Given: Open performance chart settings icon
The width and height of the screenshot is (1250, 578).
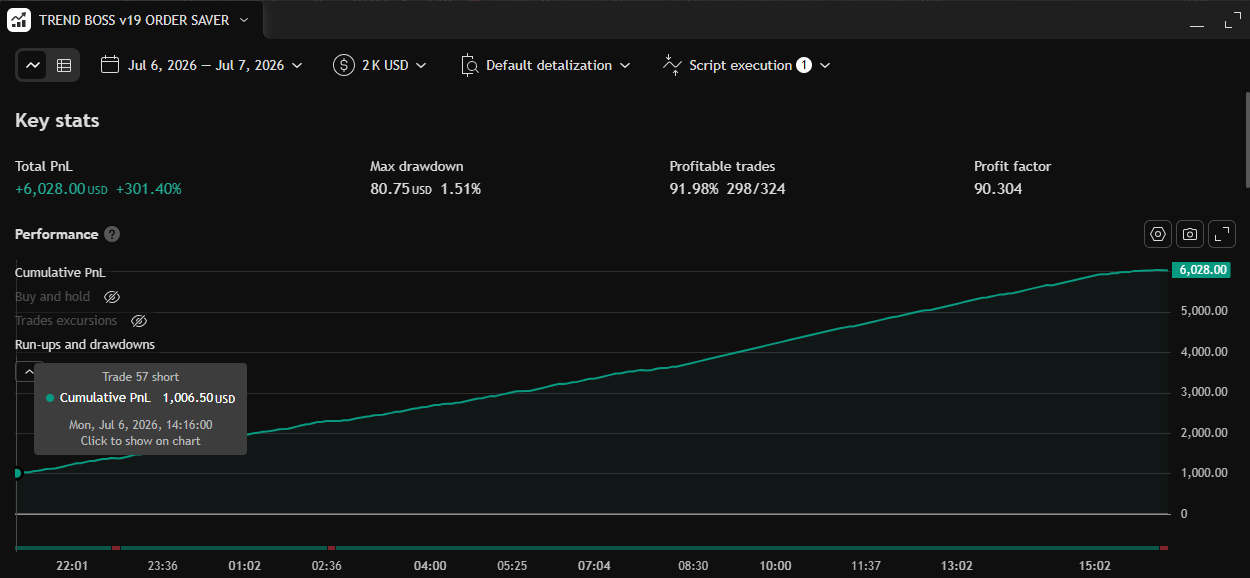Looking at the screenshot, I should click(x=1158, y=234).
